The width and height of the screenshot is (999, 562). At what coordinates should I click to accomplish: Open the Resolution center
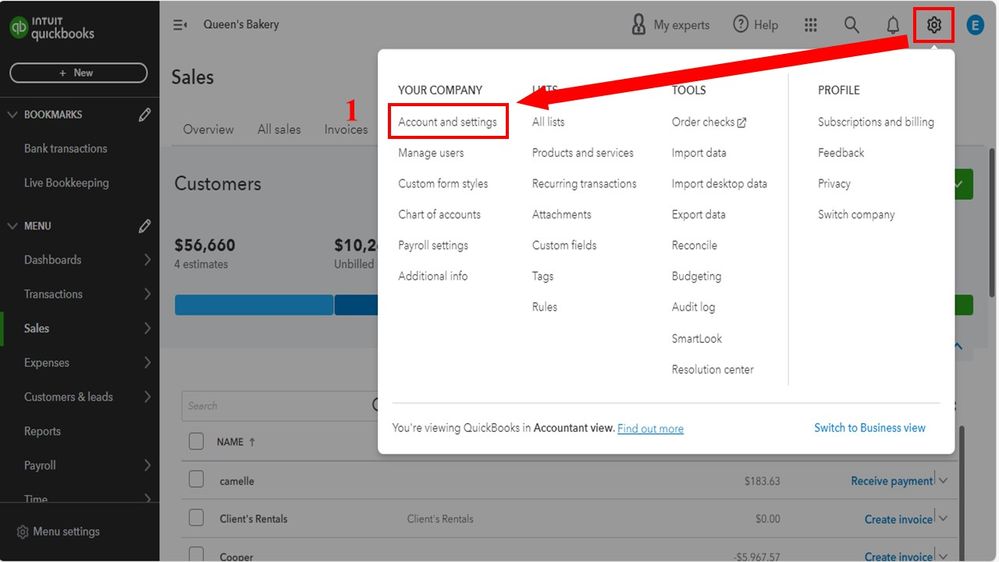pos(712,370)
